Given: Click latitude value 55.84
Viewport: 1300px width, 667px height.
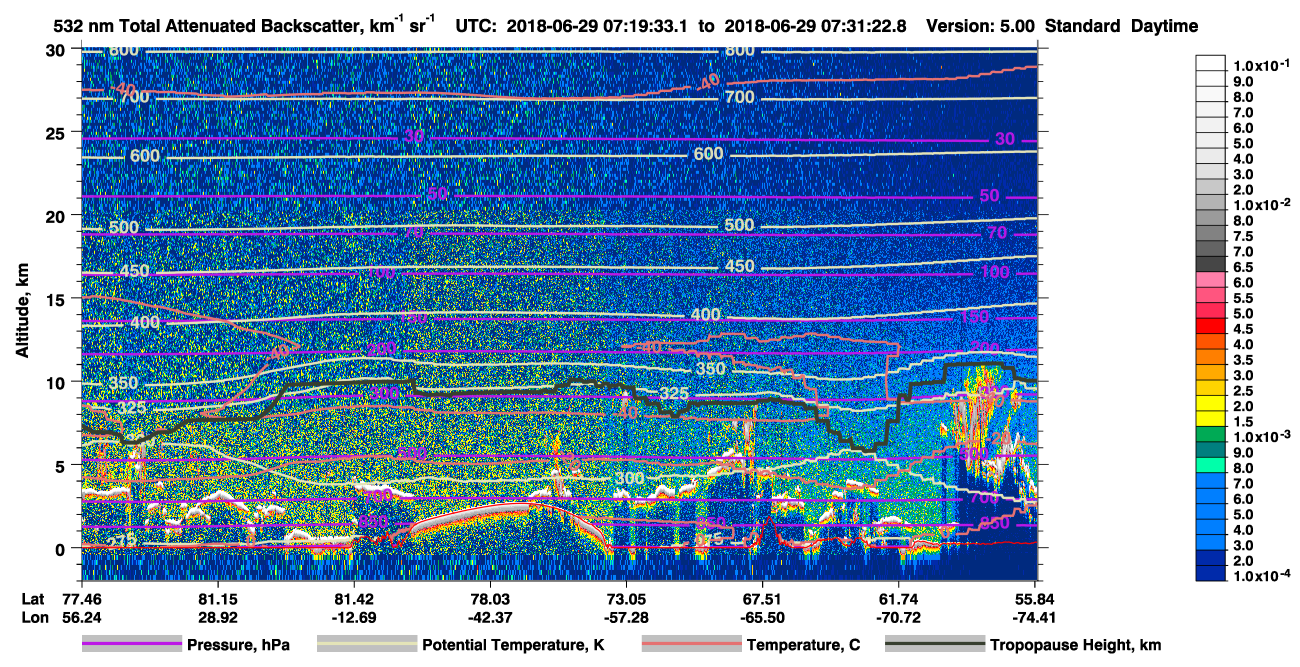Looking at the screenshot, I should (x=1034, y=597).
